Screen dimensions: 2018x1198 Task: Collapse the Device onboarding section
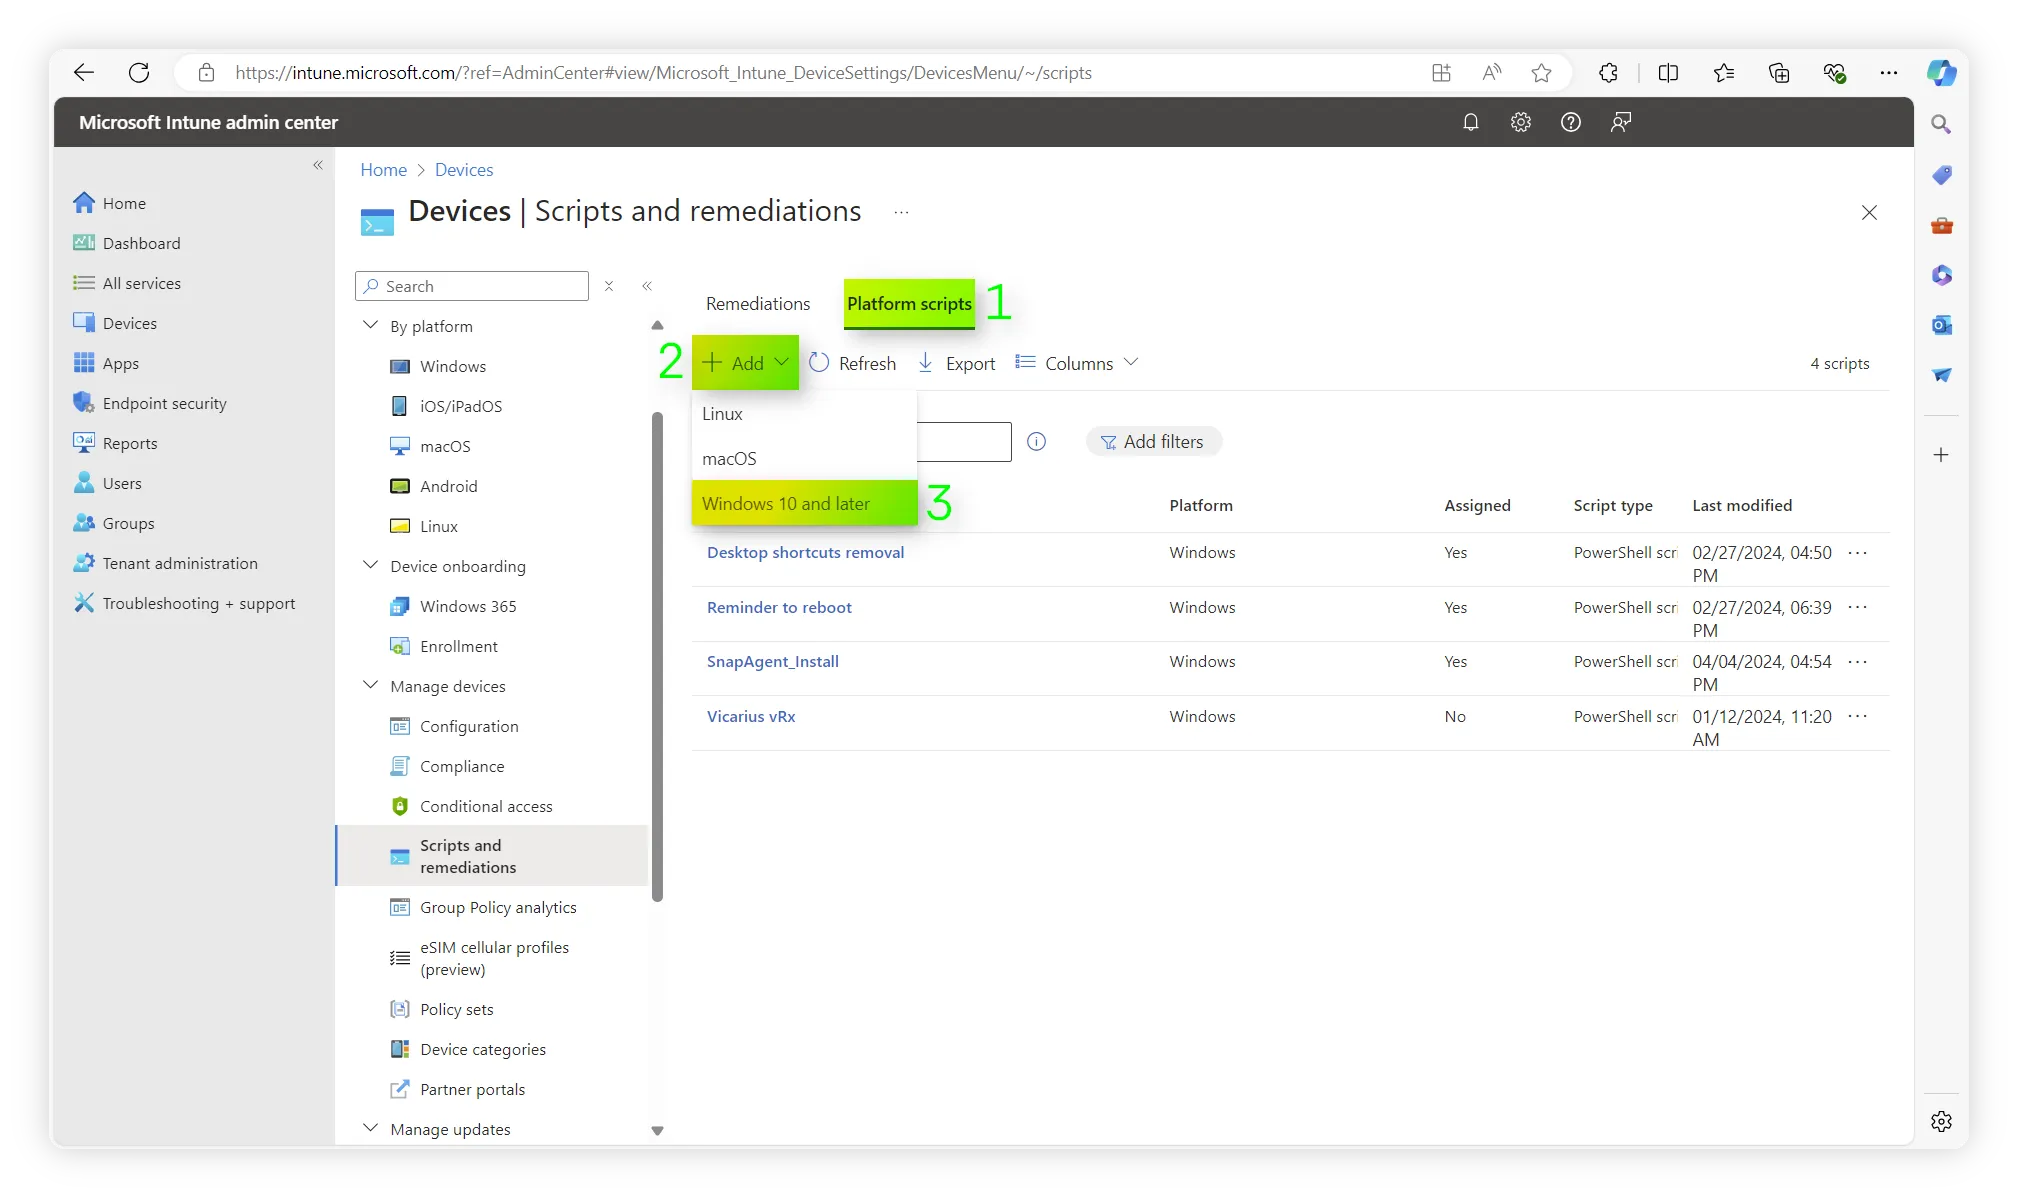[370, 565]
